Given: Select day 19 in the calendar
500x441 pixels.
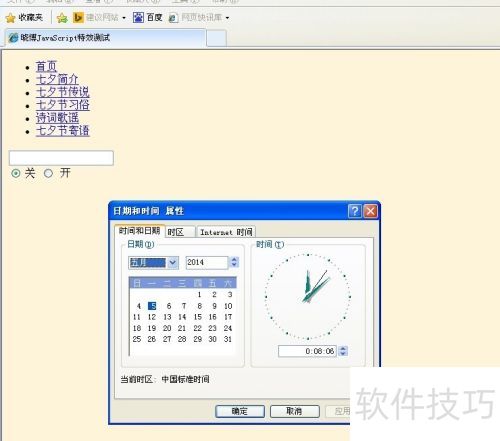Looking at the screenshot, I should tap(152, 328).
